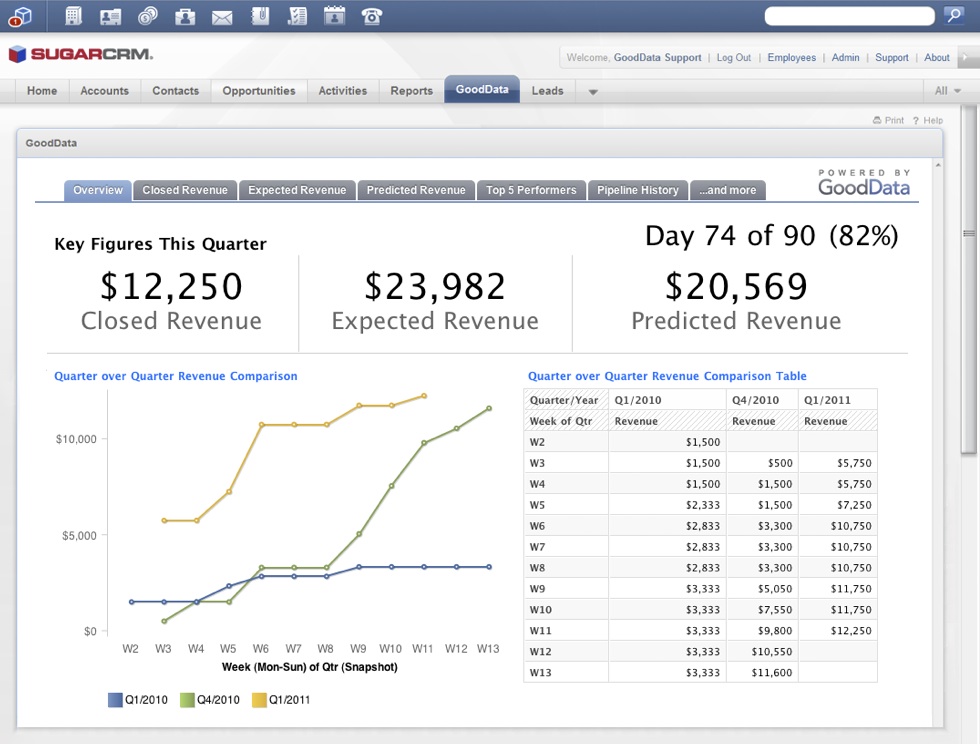Click the Week of Qtr header cell

pos(566,421)
